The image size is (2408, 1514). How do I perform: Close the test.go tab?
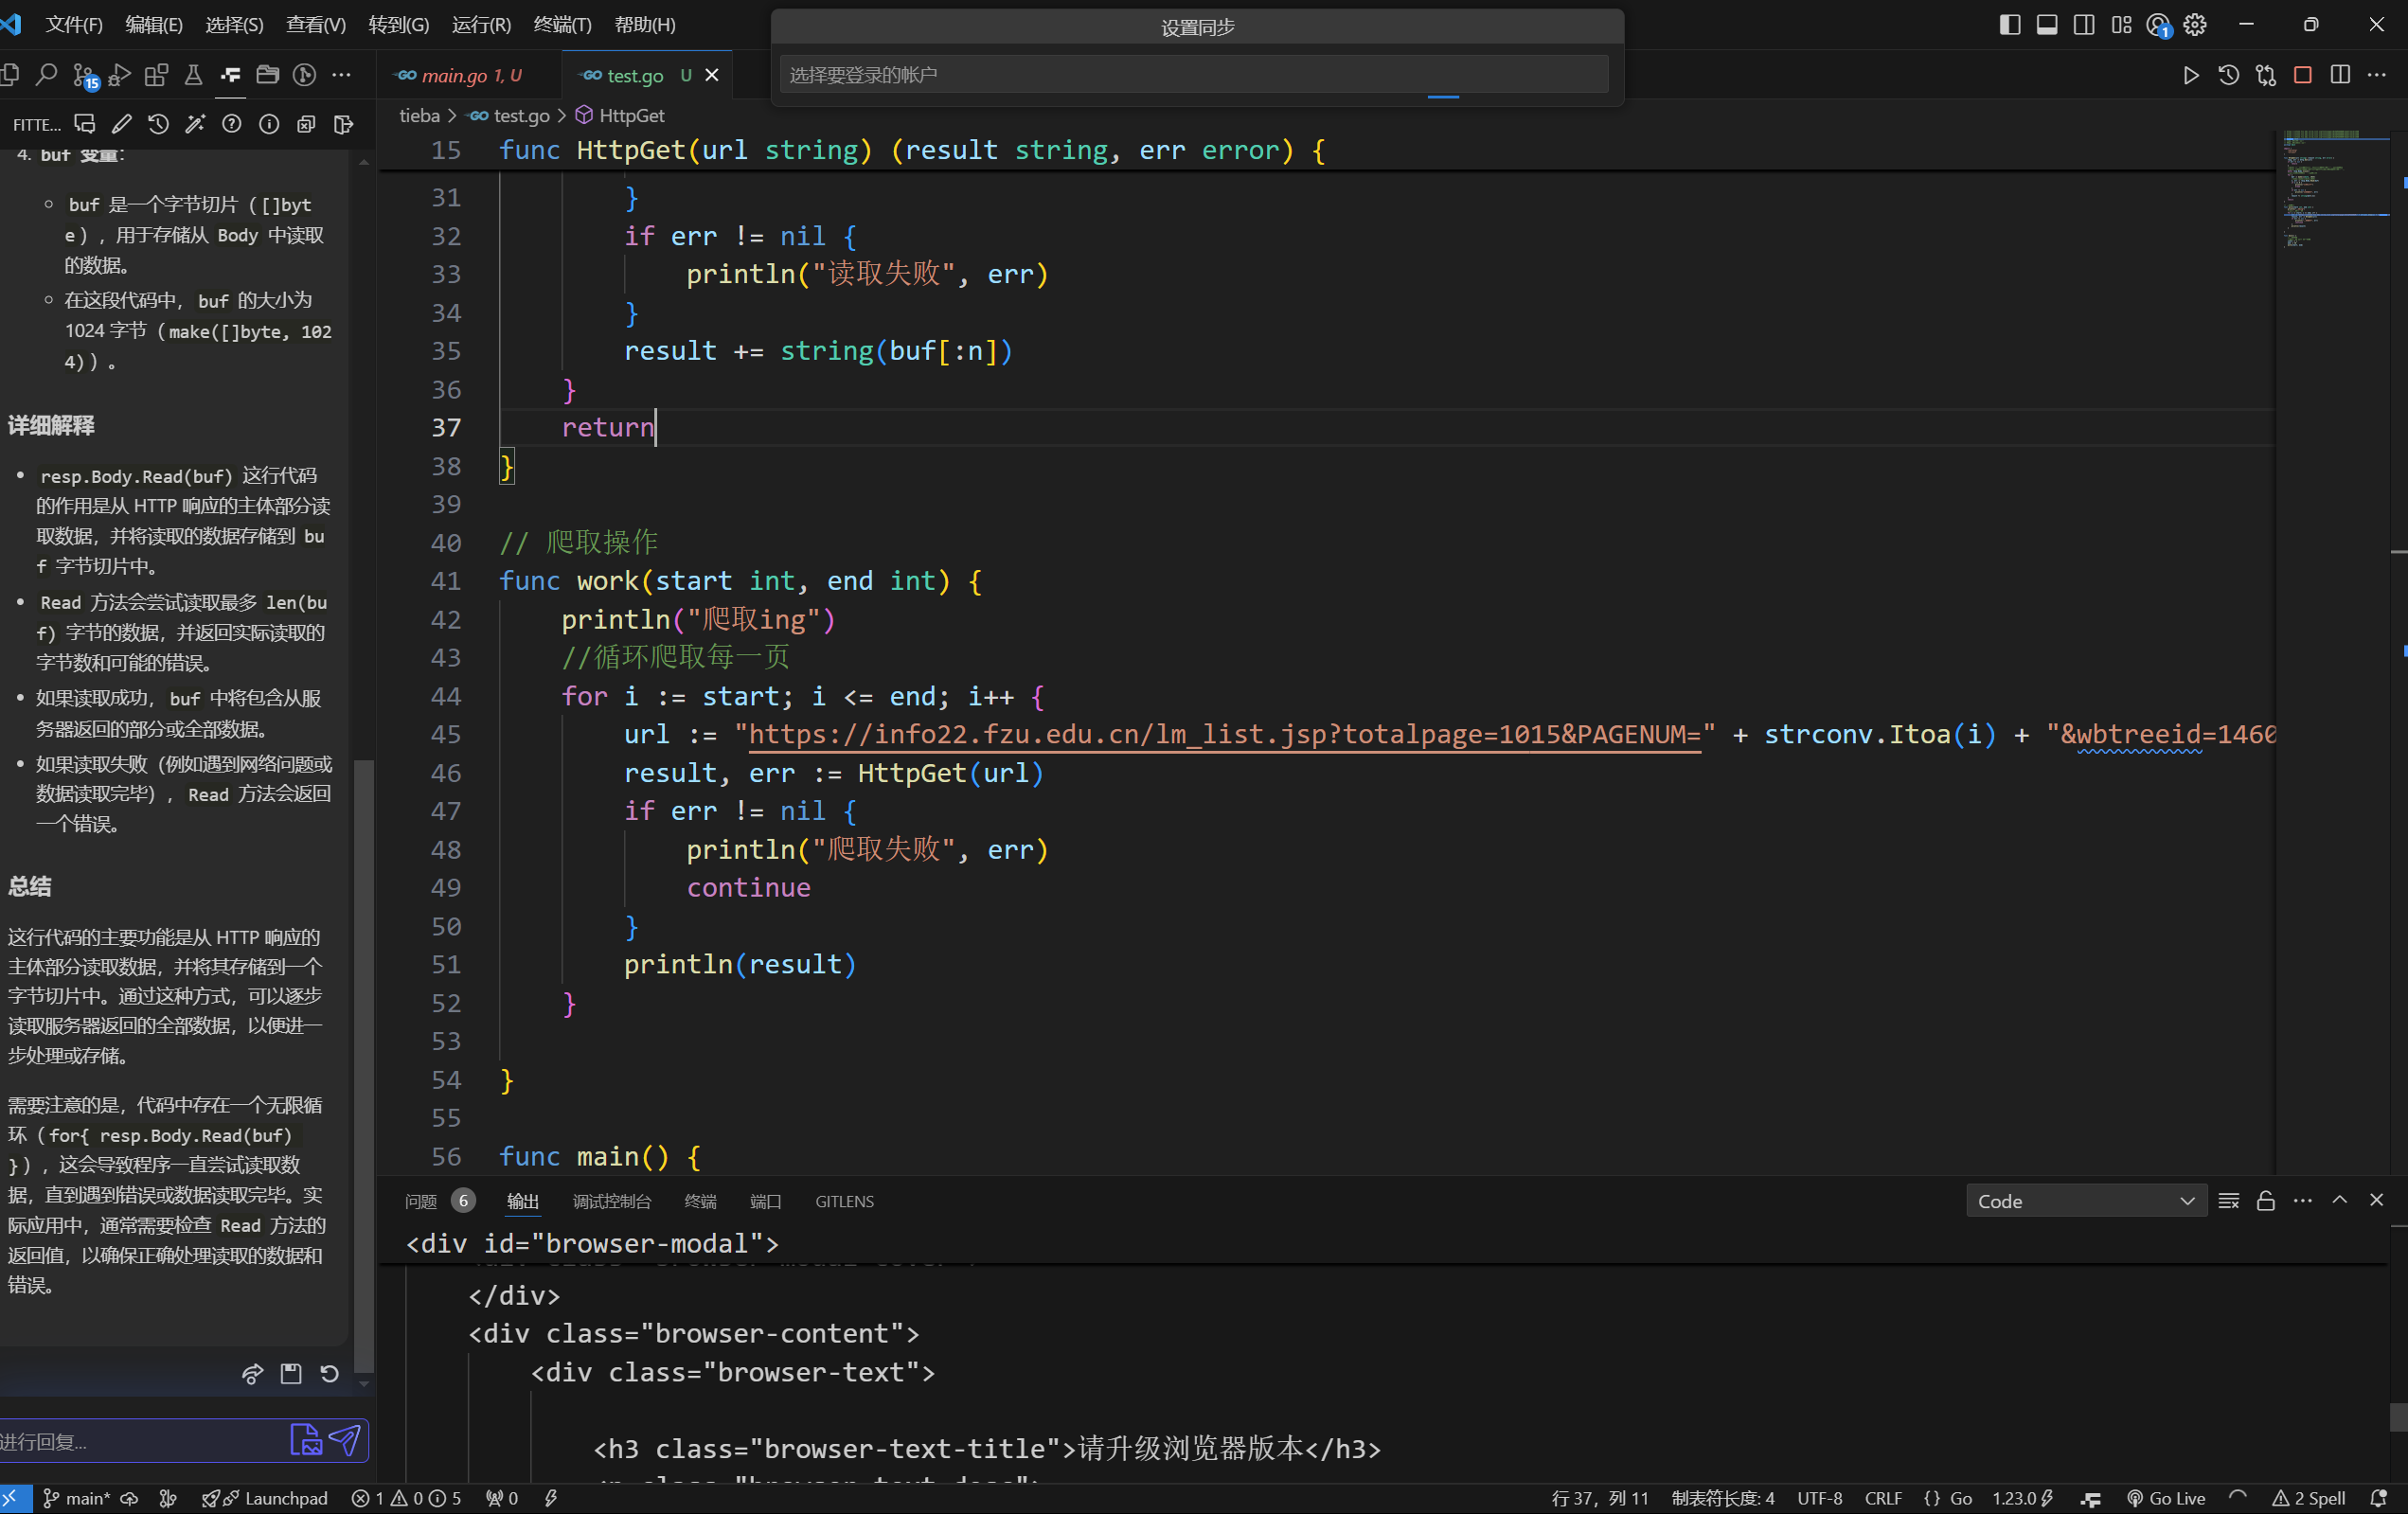coord(712,75)
